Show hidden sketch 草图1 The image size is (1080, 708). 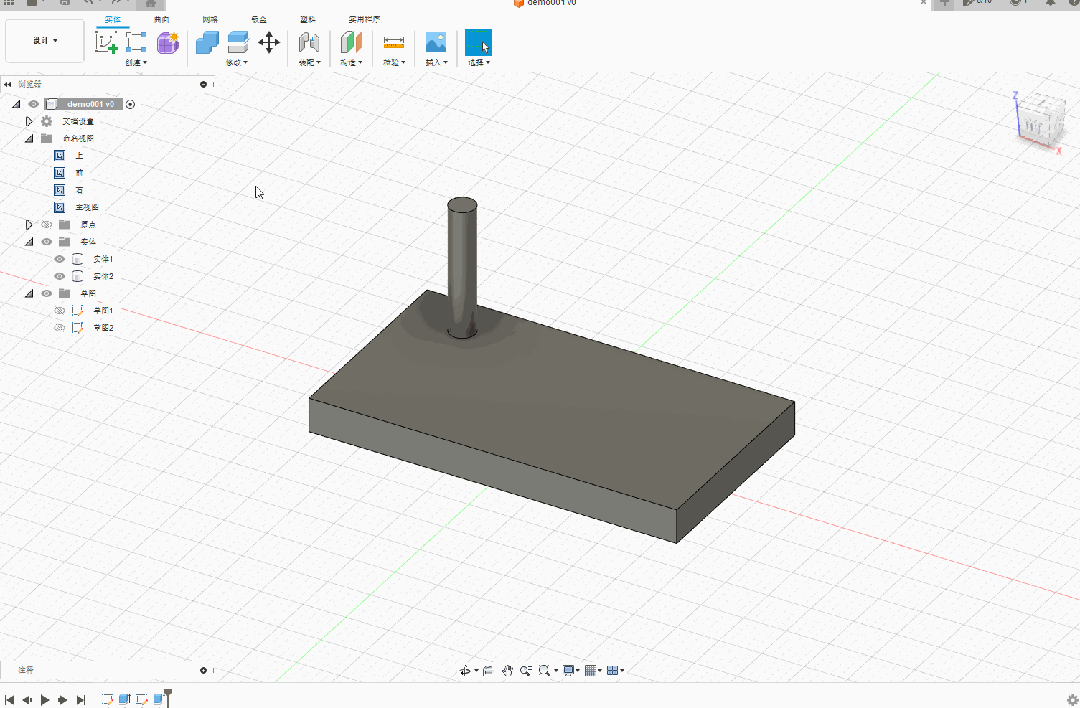coord(60,311)
